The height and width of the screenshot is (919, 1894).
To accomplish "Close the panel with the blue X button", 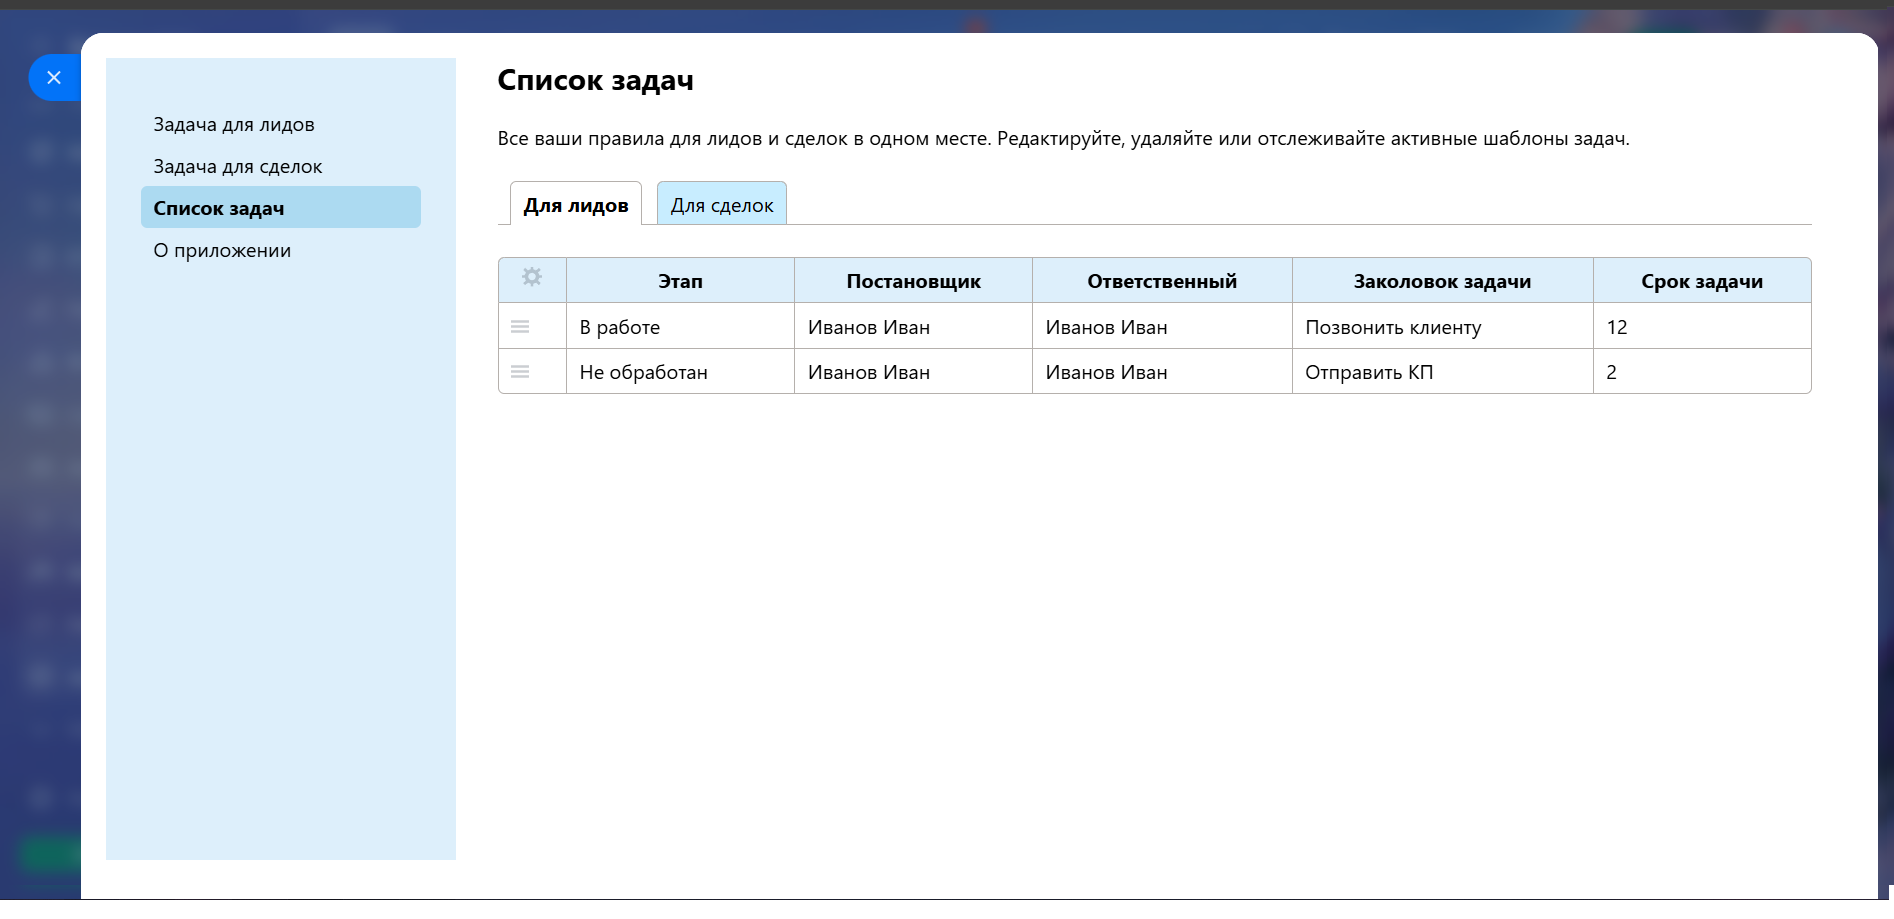I will [54, 77].
